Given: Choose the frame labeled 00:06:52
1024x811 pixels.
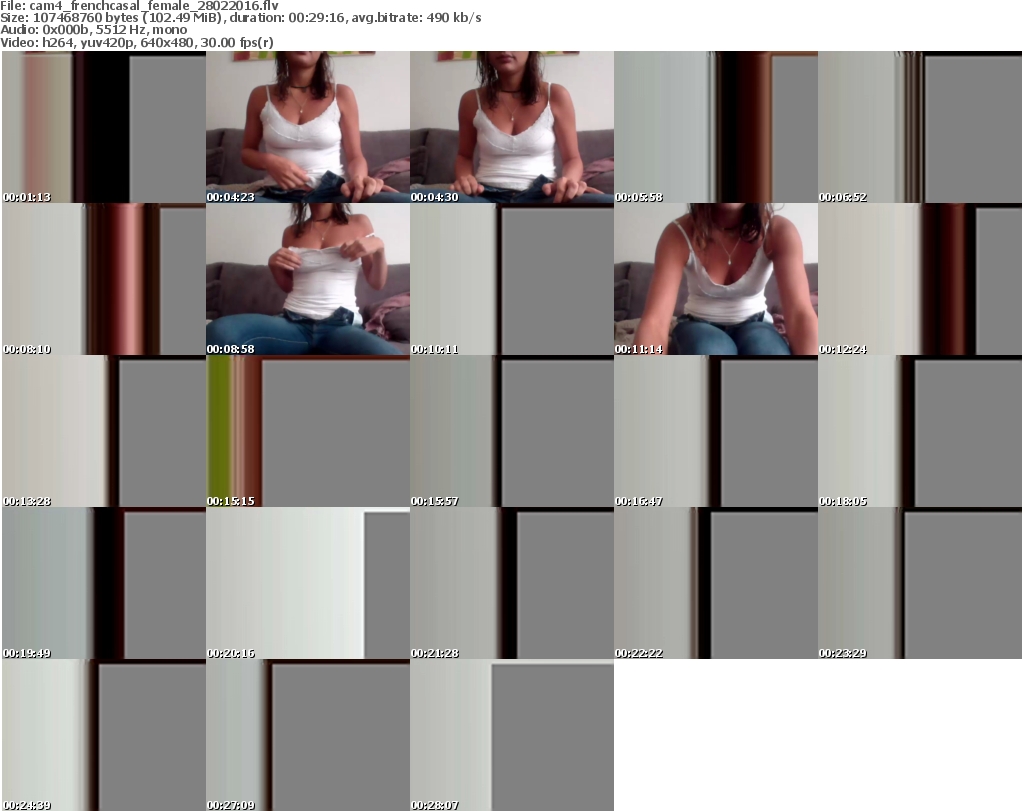Looking at the screenshot, I should [920, 127].
